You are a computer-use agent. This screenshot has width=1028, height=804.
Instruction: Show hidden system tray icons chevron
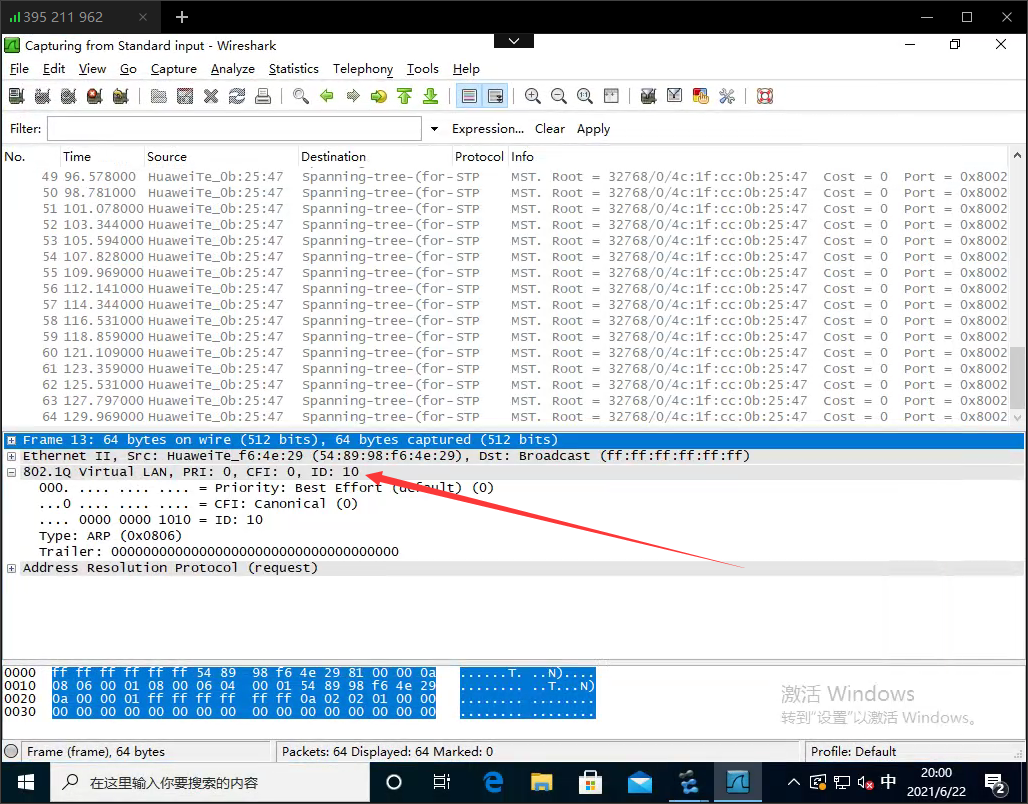[x=793, y=782]
